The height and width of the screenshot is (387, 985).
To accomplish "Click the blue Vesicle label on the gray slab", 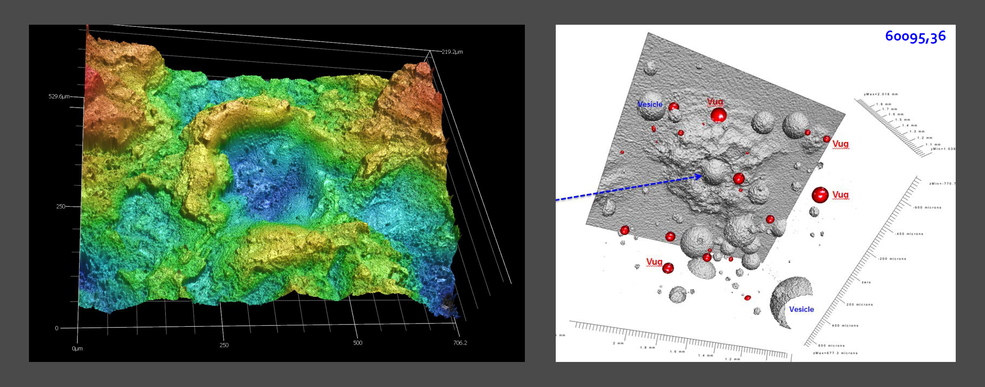I will pyautogui.click(x=650, y=104).
